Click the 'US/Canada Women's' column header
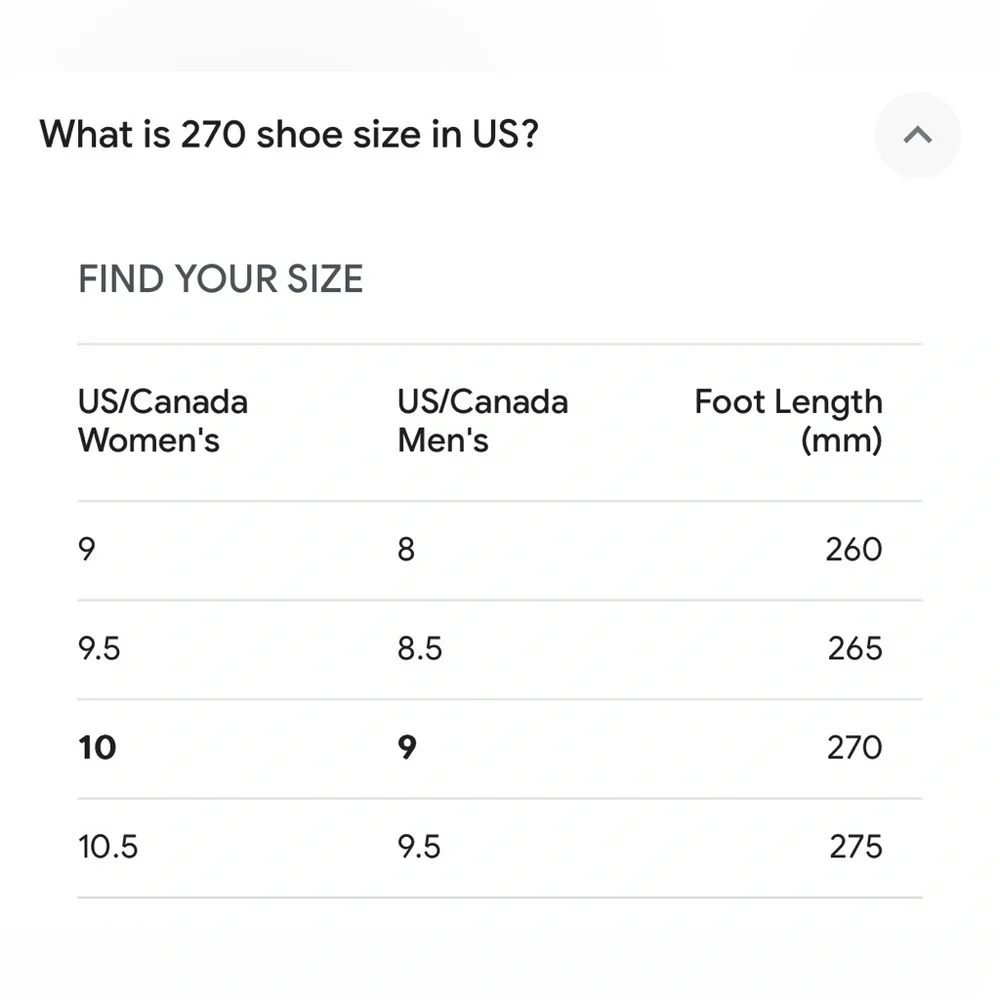This screenshot has height=1000, width=1000. (x=163, y=421)
